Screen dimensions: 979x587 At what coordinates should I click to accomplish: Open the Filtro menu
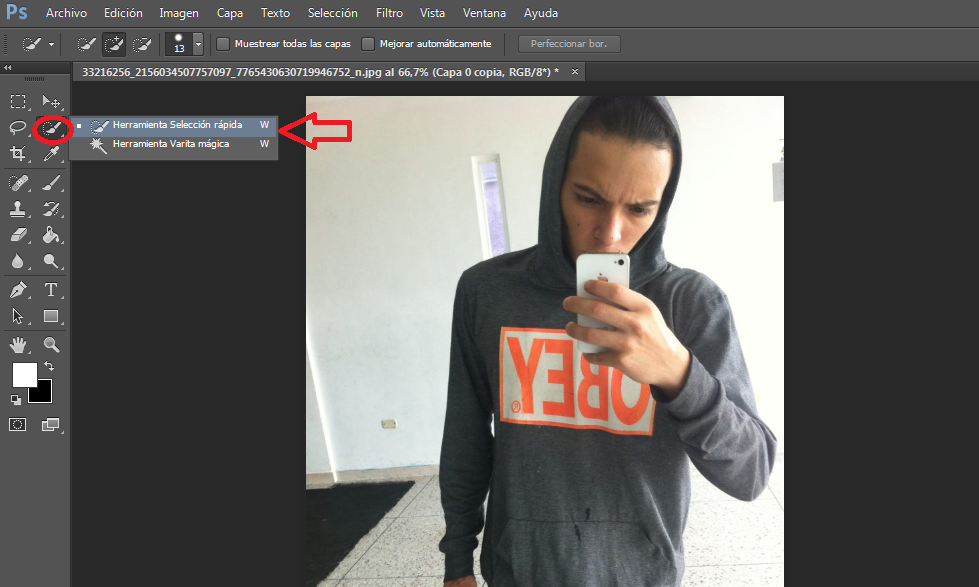tap(389, 13)
